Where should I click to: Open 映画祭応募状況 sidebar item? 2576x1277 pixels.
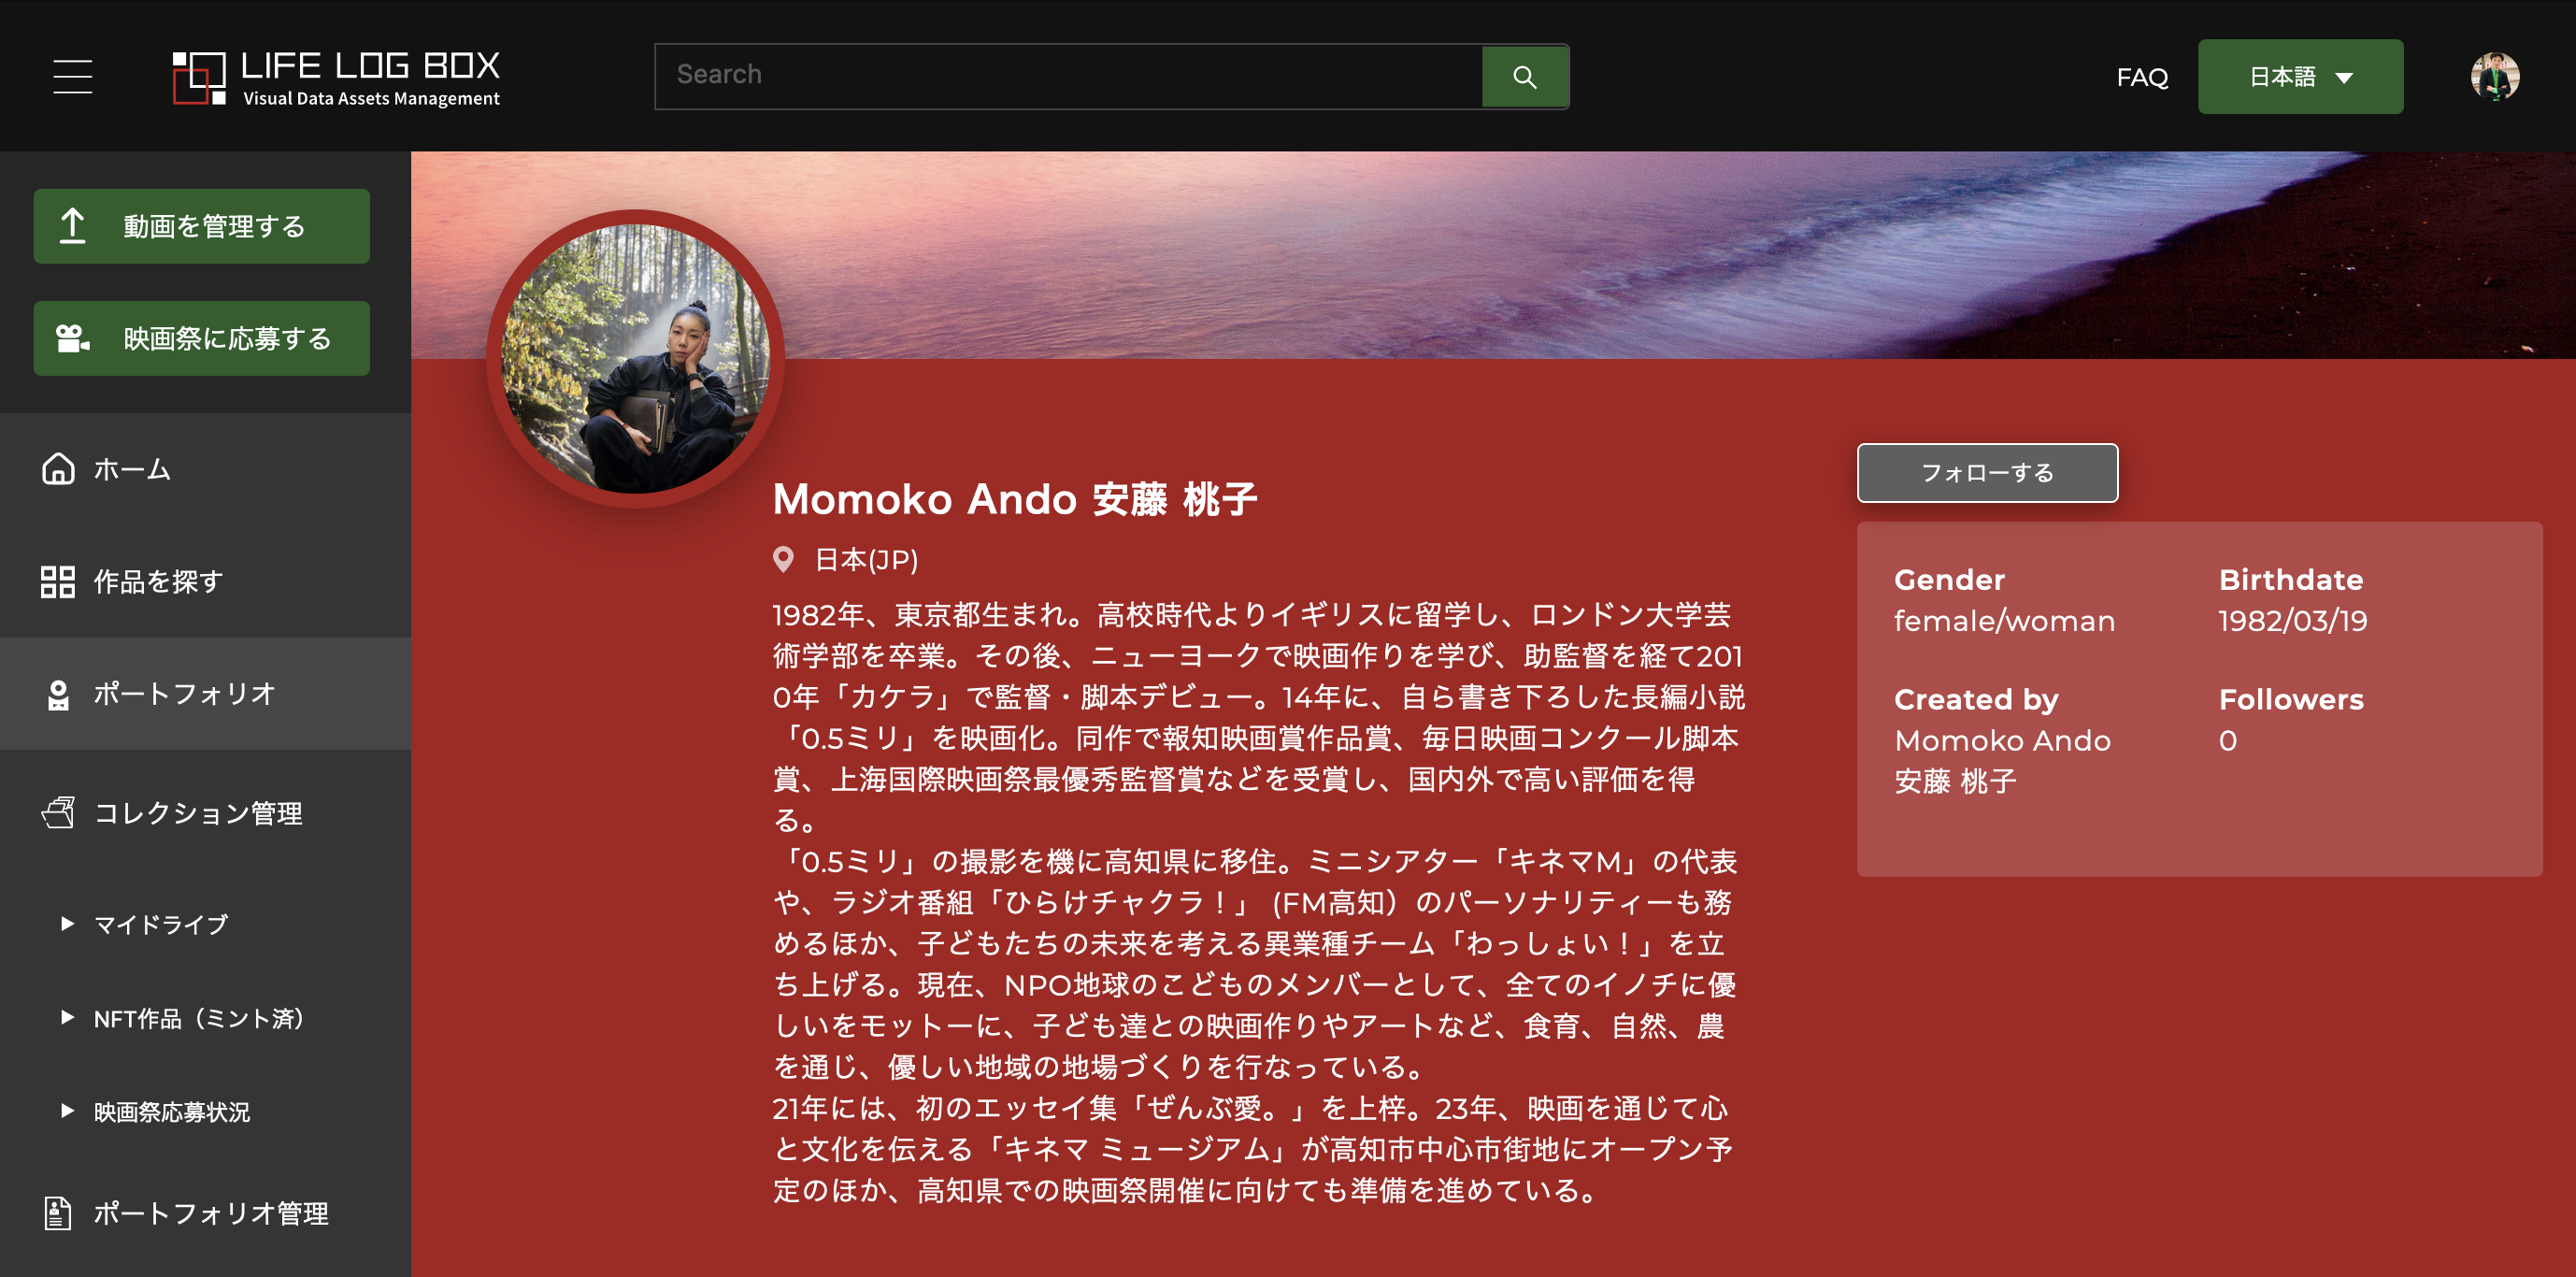pyautogui.click(x=172, y=1111)
